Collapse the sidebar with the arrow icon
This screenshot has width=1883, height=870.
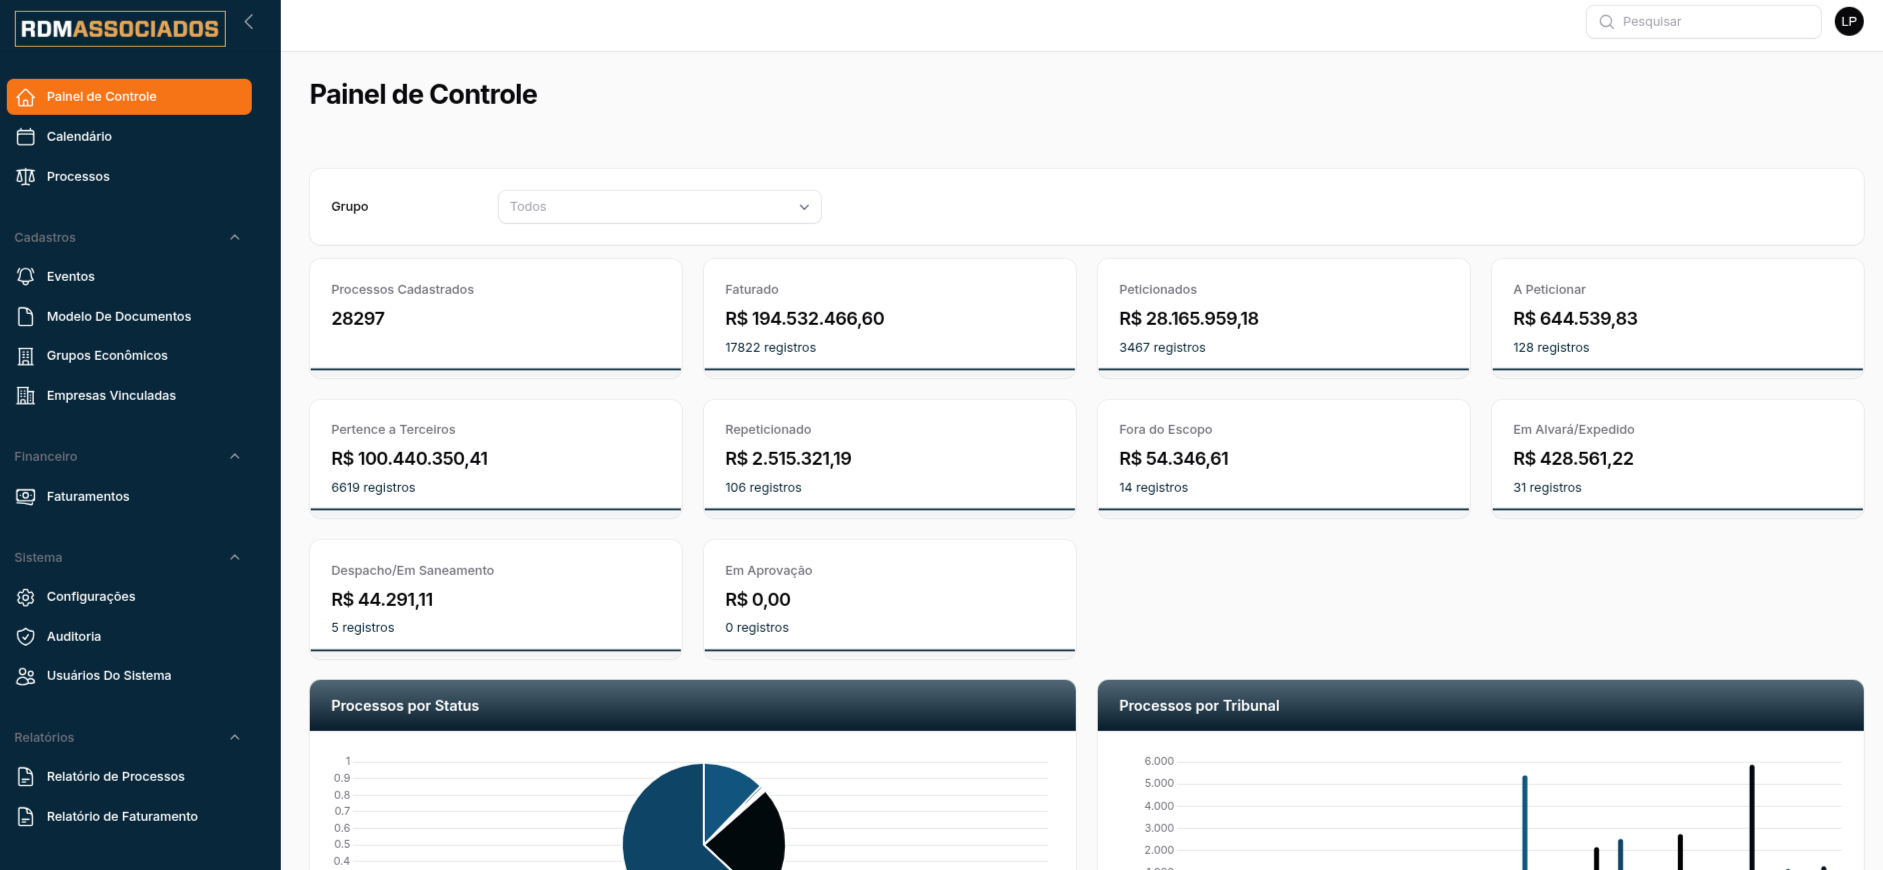(249, 22)
